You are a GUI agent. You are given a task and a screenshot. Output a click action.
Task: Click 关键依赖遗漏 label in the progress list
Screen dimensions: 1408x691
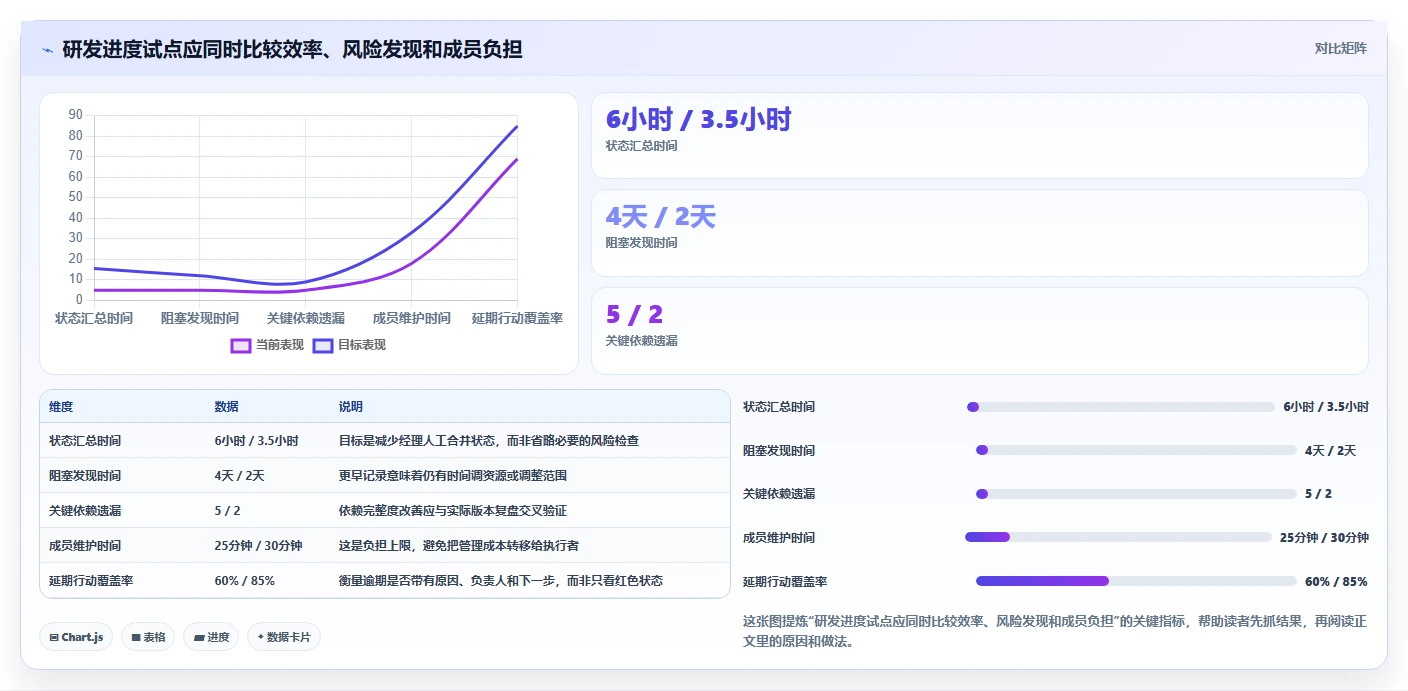tap(779, 494)
